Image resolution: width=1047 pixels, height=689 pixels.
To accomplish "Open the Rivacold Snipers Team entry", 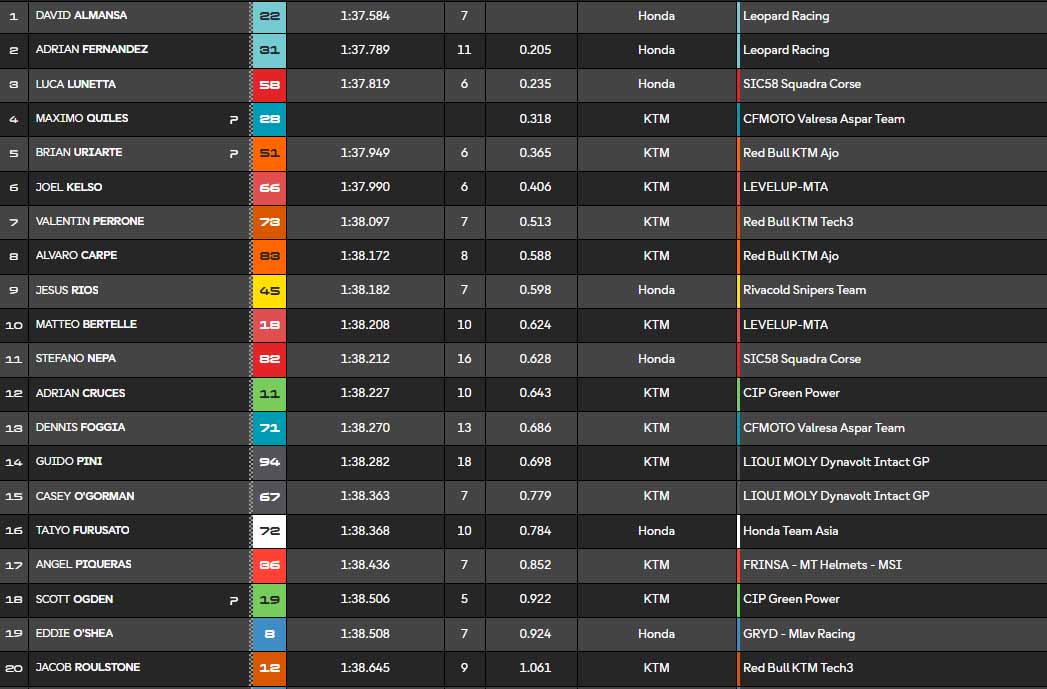I will (x=804, y=290).
